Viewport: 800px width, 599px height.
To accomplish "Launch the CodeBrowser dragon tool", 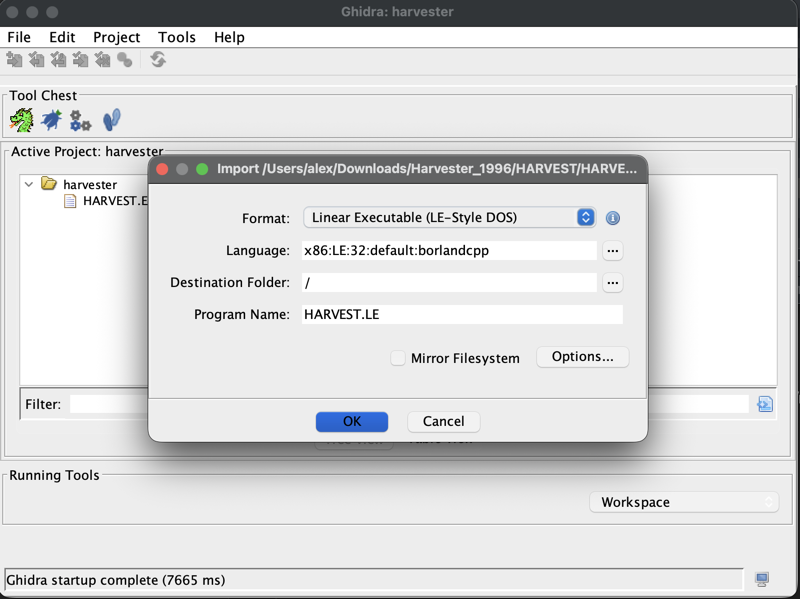I will 21,121.
